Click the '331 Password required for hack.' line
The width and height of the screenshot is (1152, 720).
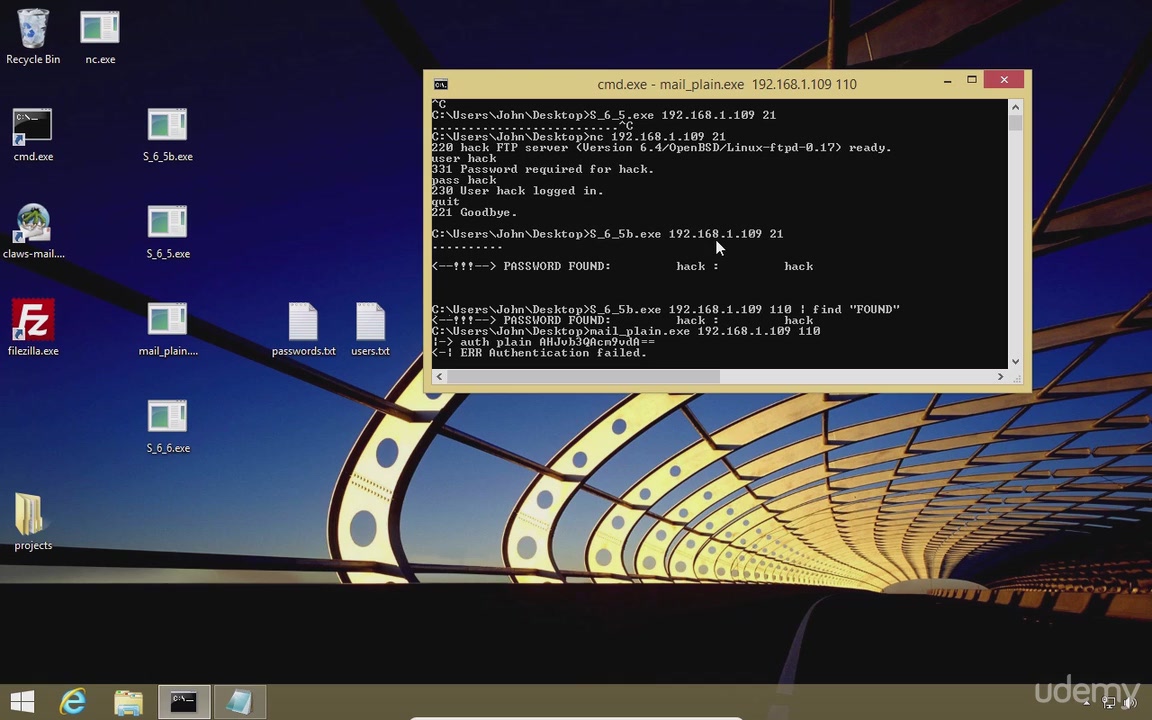(543, 169)
